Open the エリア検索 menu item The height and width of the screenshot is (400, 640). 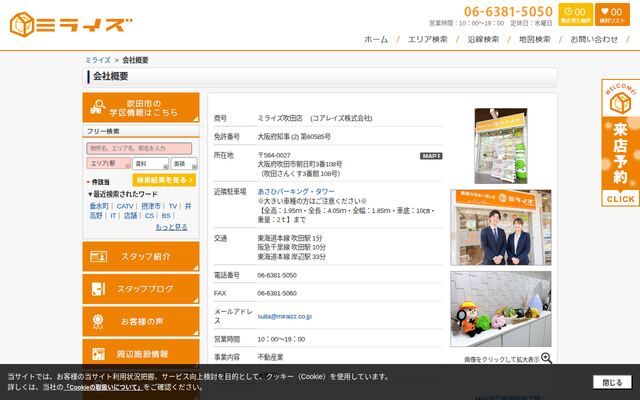[427, 39]
